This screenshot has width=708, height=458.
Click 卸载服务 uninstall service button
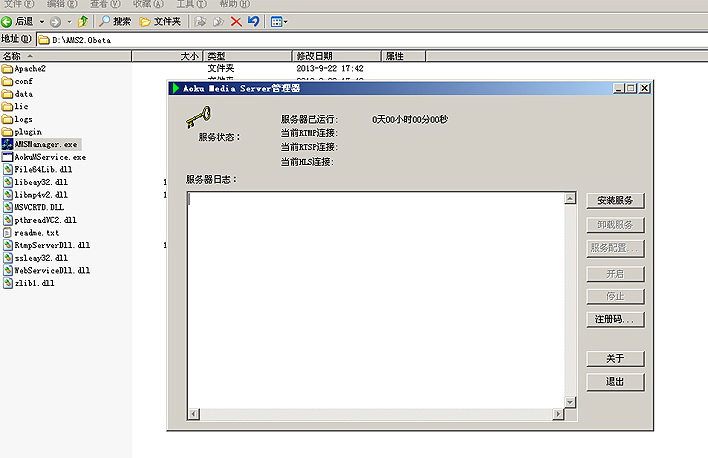[x=615, y=224]
